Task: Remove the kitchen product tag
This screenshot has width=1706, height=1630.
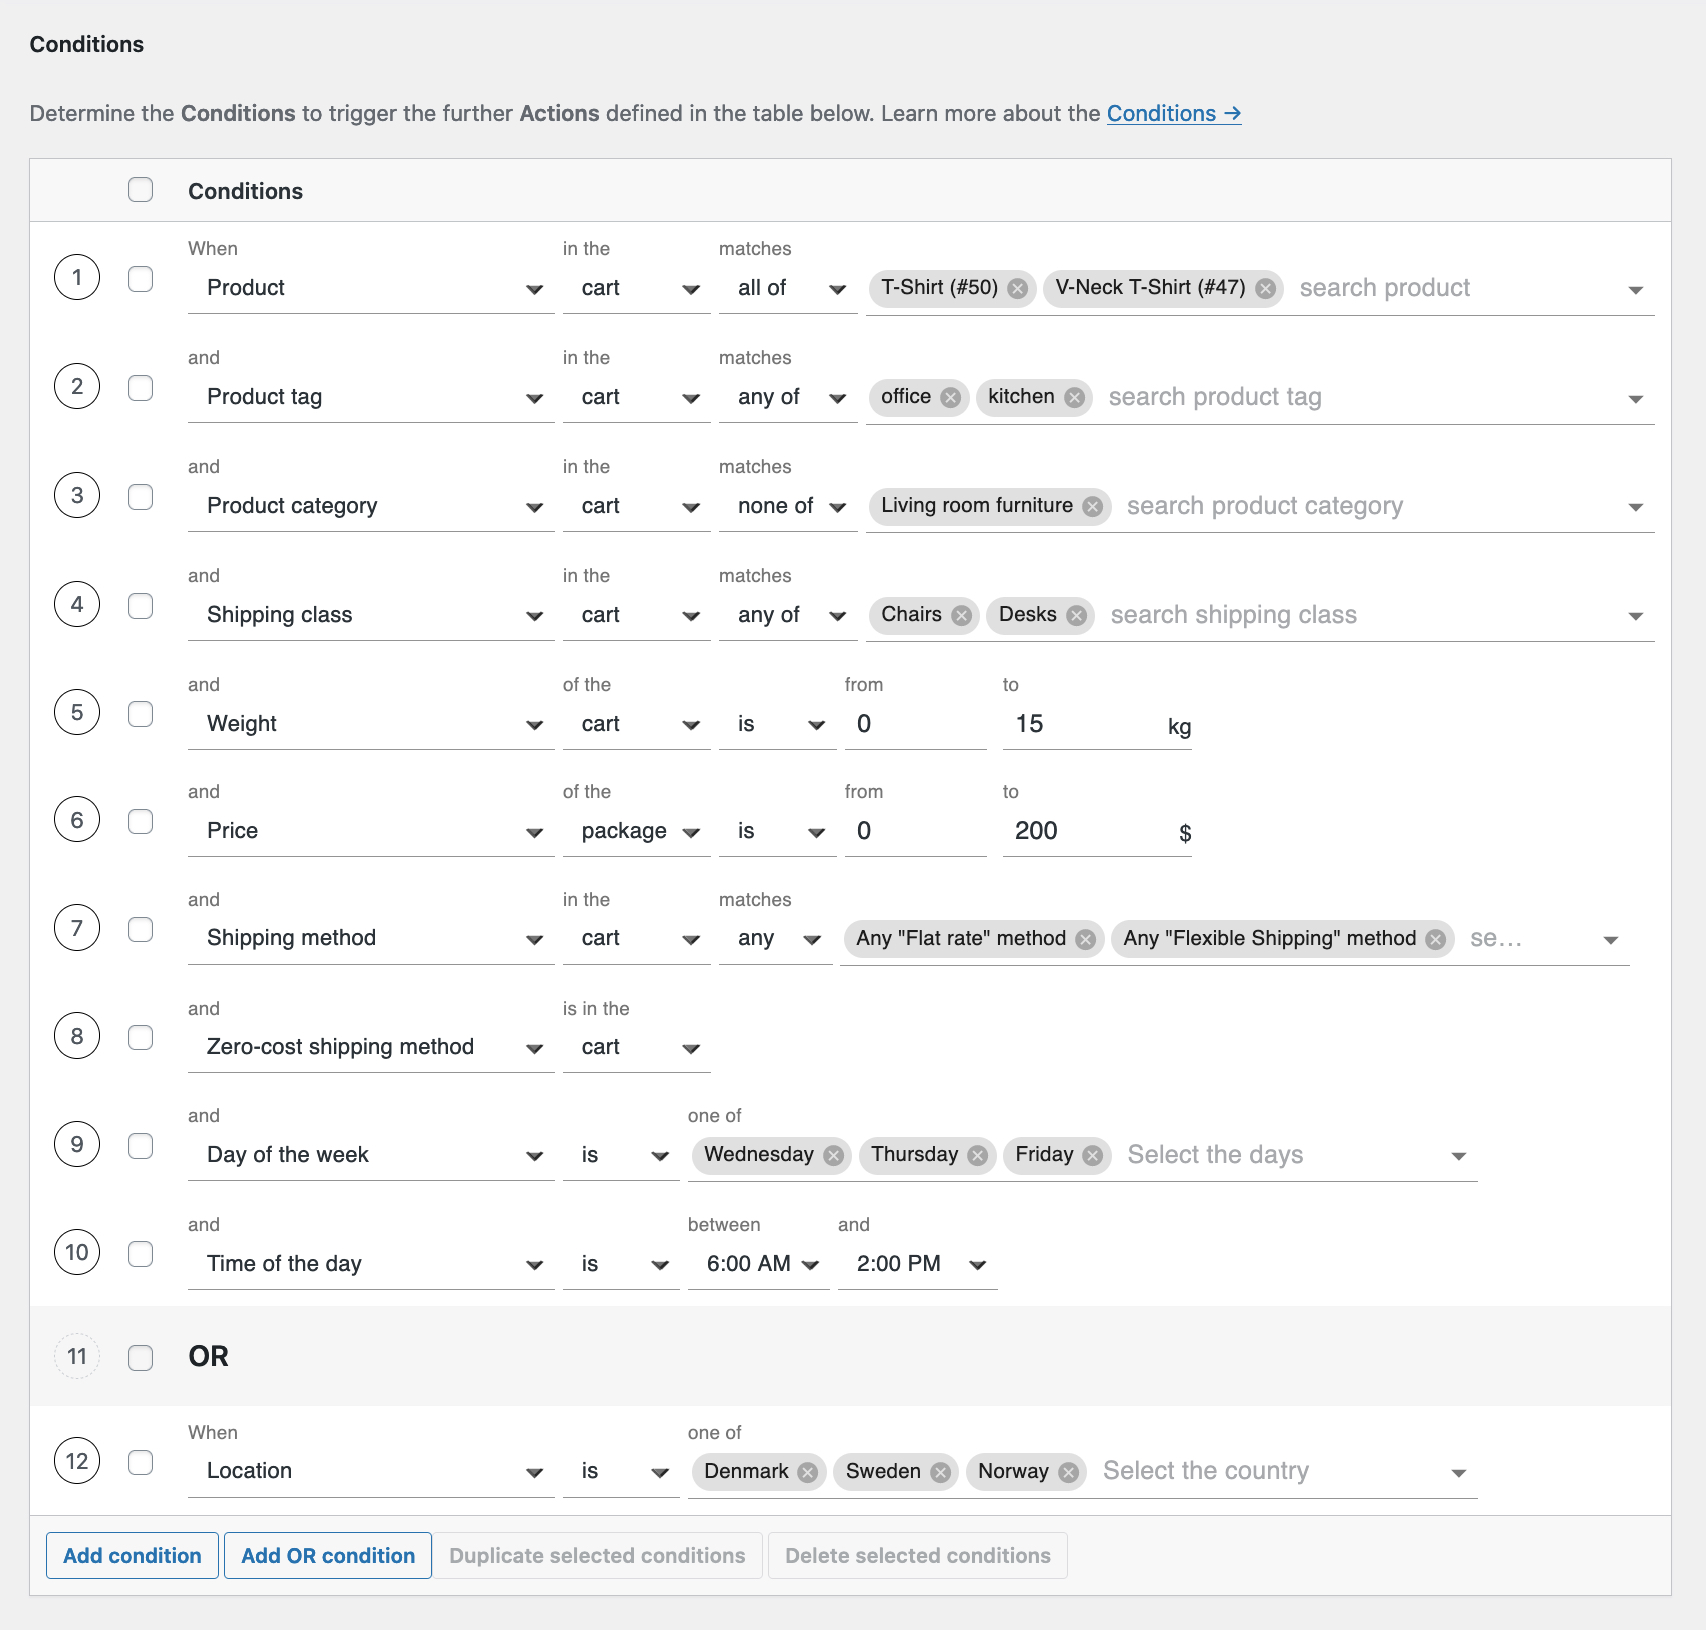Action: [1074, 397]
